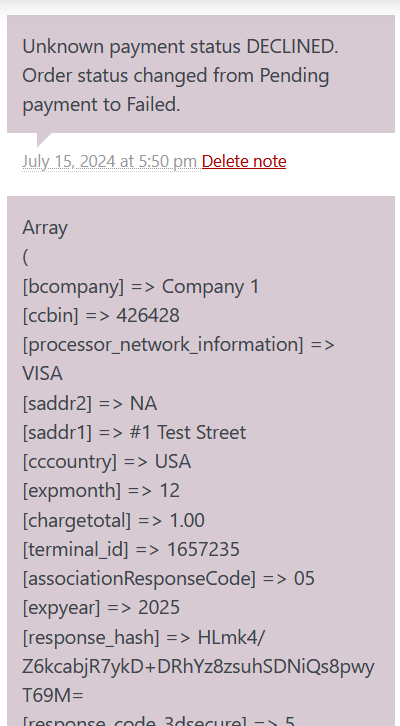Click the terminal_id 1657235 line

[131, 550]
